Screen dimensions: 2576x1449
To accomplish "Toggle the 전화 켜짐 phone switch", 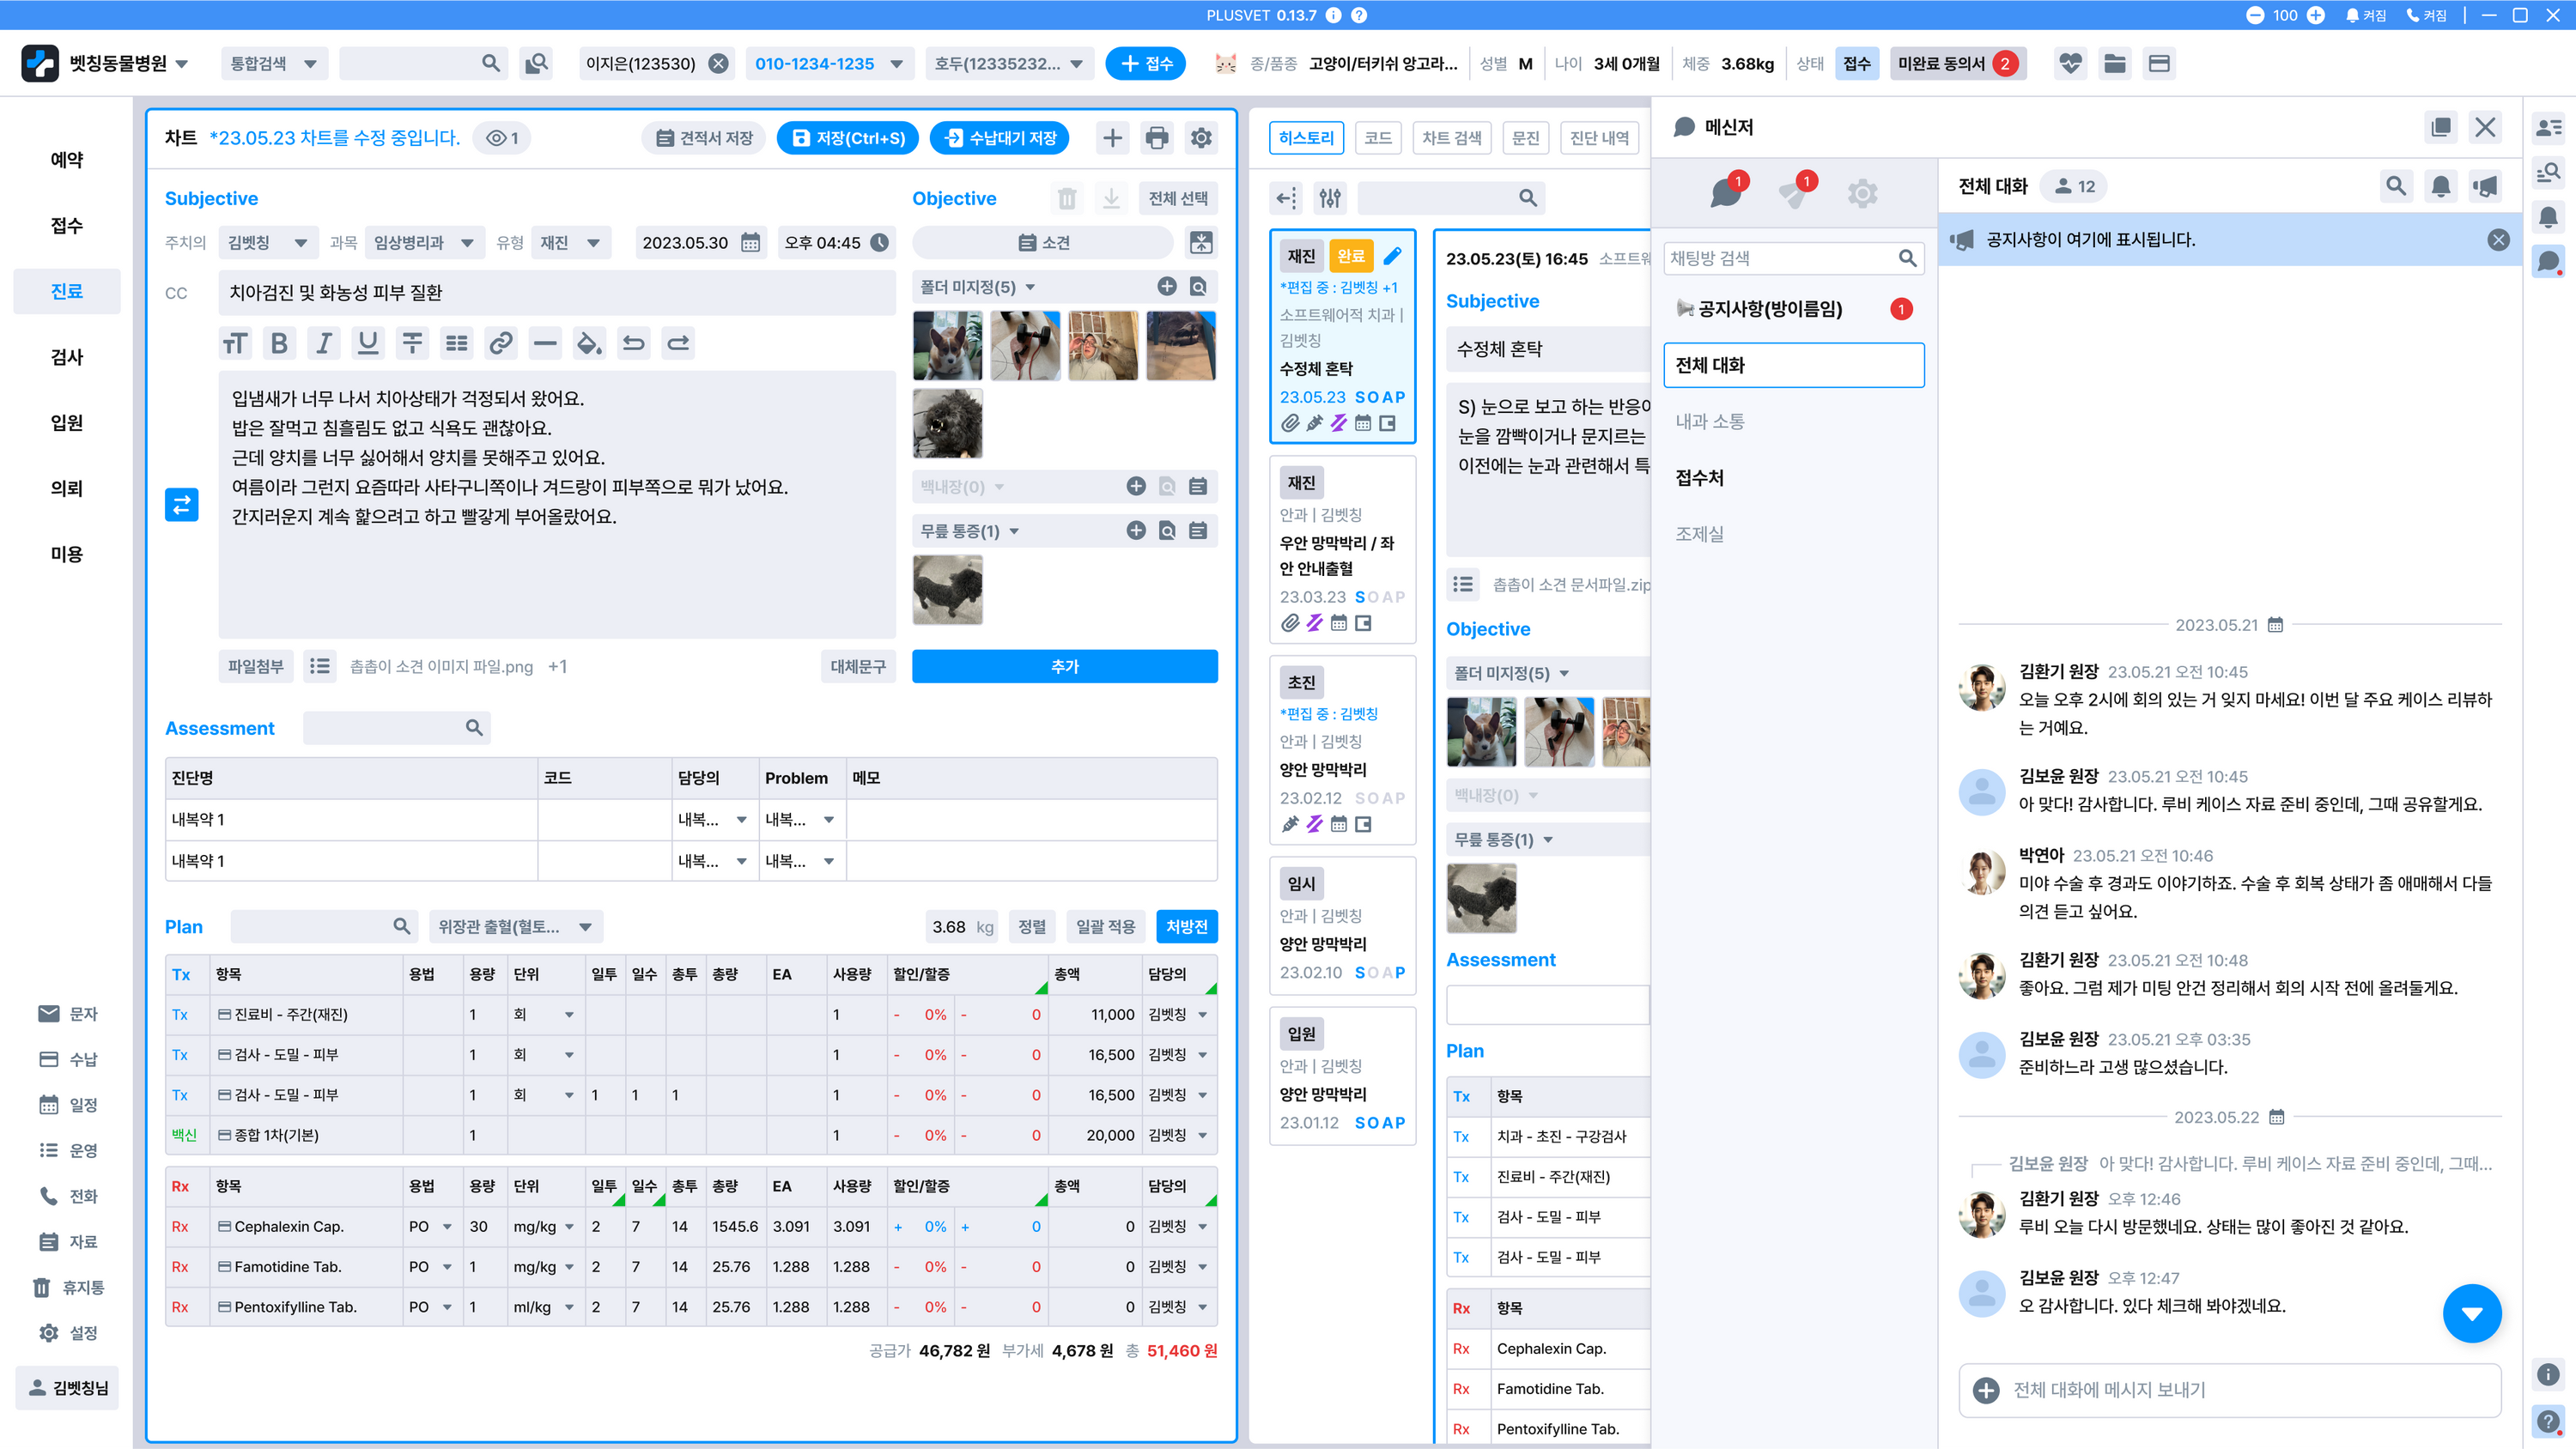I will [x=2426, y=15].
